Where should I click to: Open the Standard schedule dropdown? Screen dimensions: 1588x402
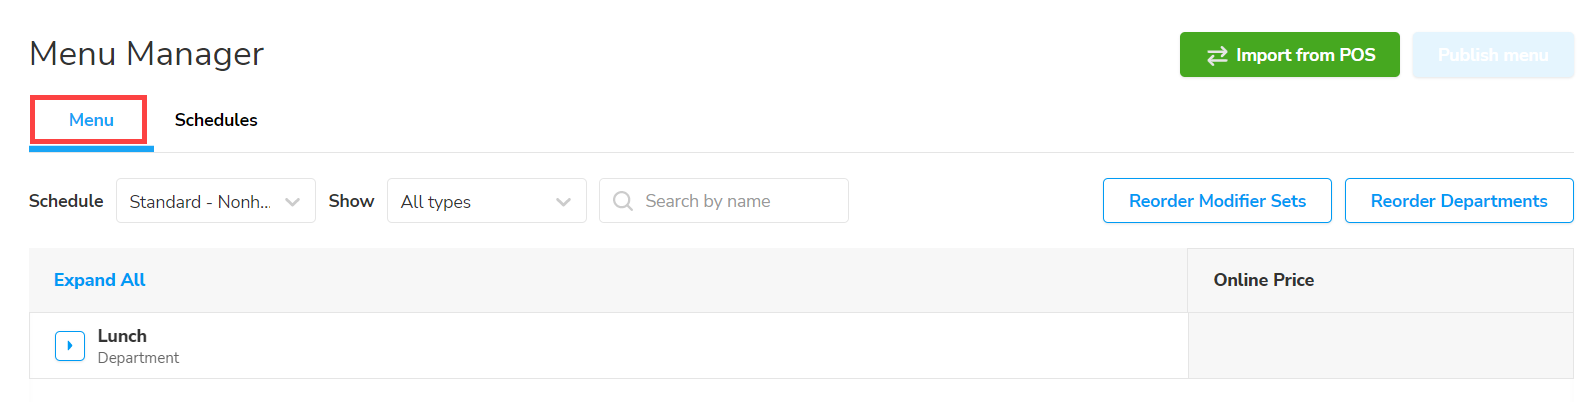pos(215,201)
